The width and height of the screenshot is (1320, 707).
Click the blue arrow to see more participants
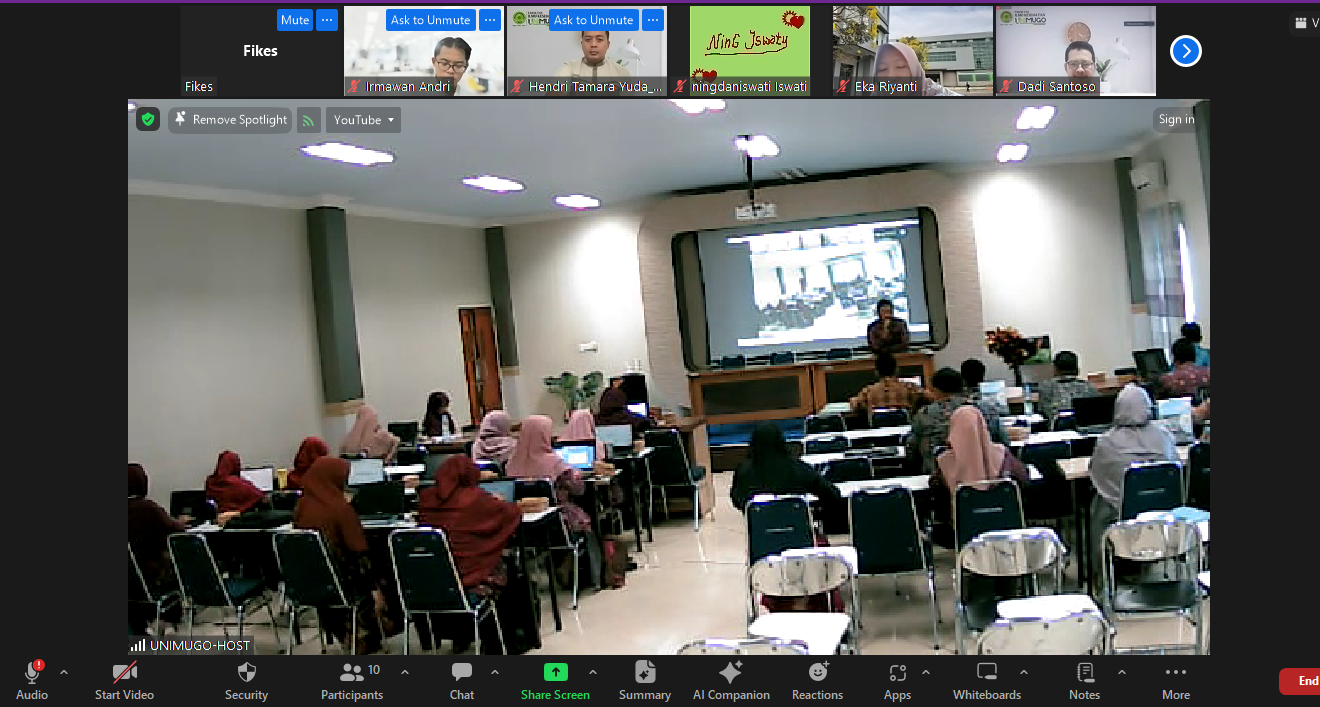(x=1185, y=50)
